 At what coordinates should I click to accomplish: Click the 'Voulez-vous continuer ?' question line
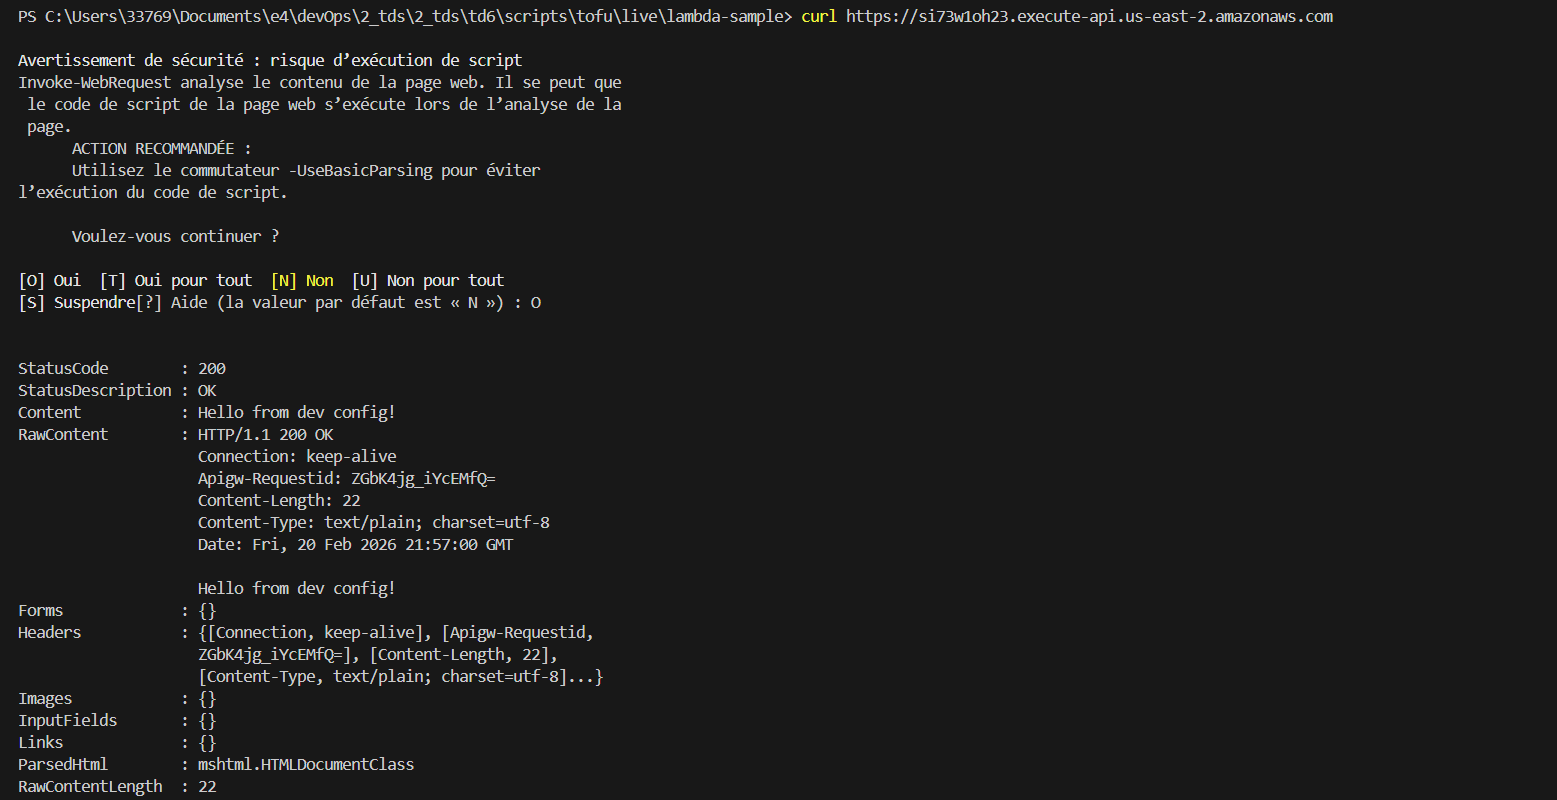click(x=176, y=237)
